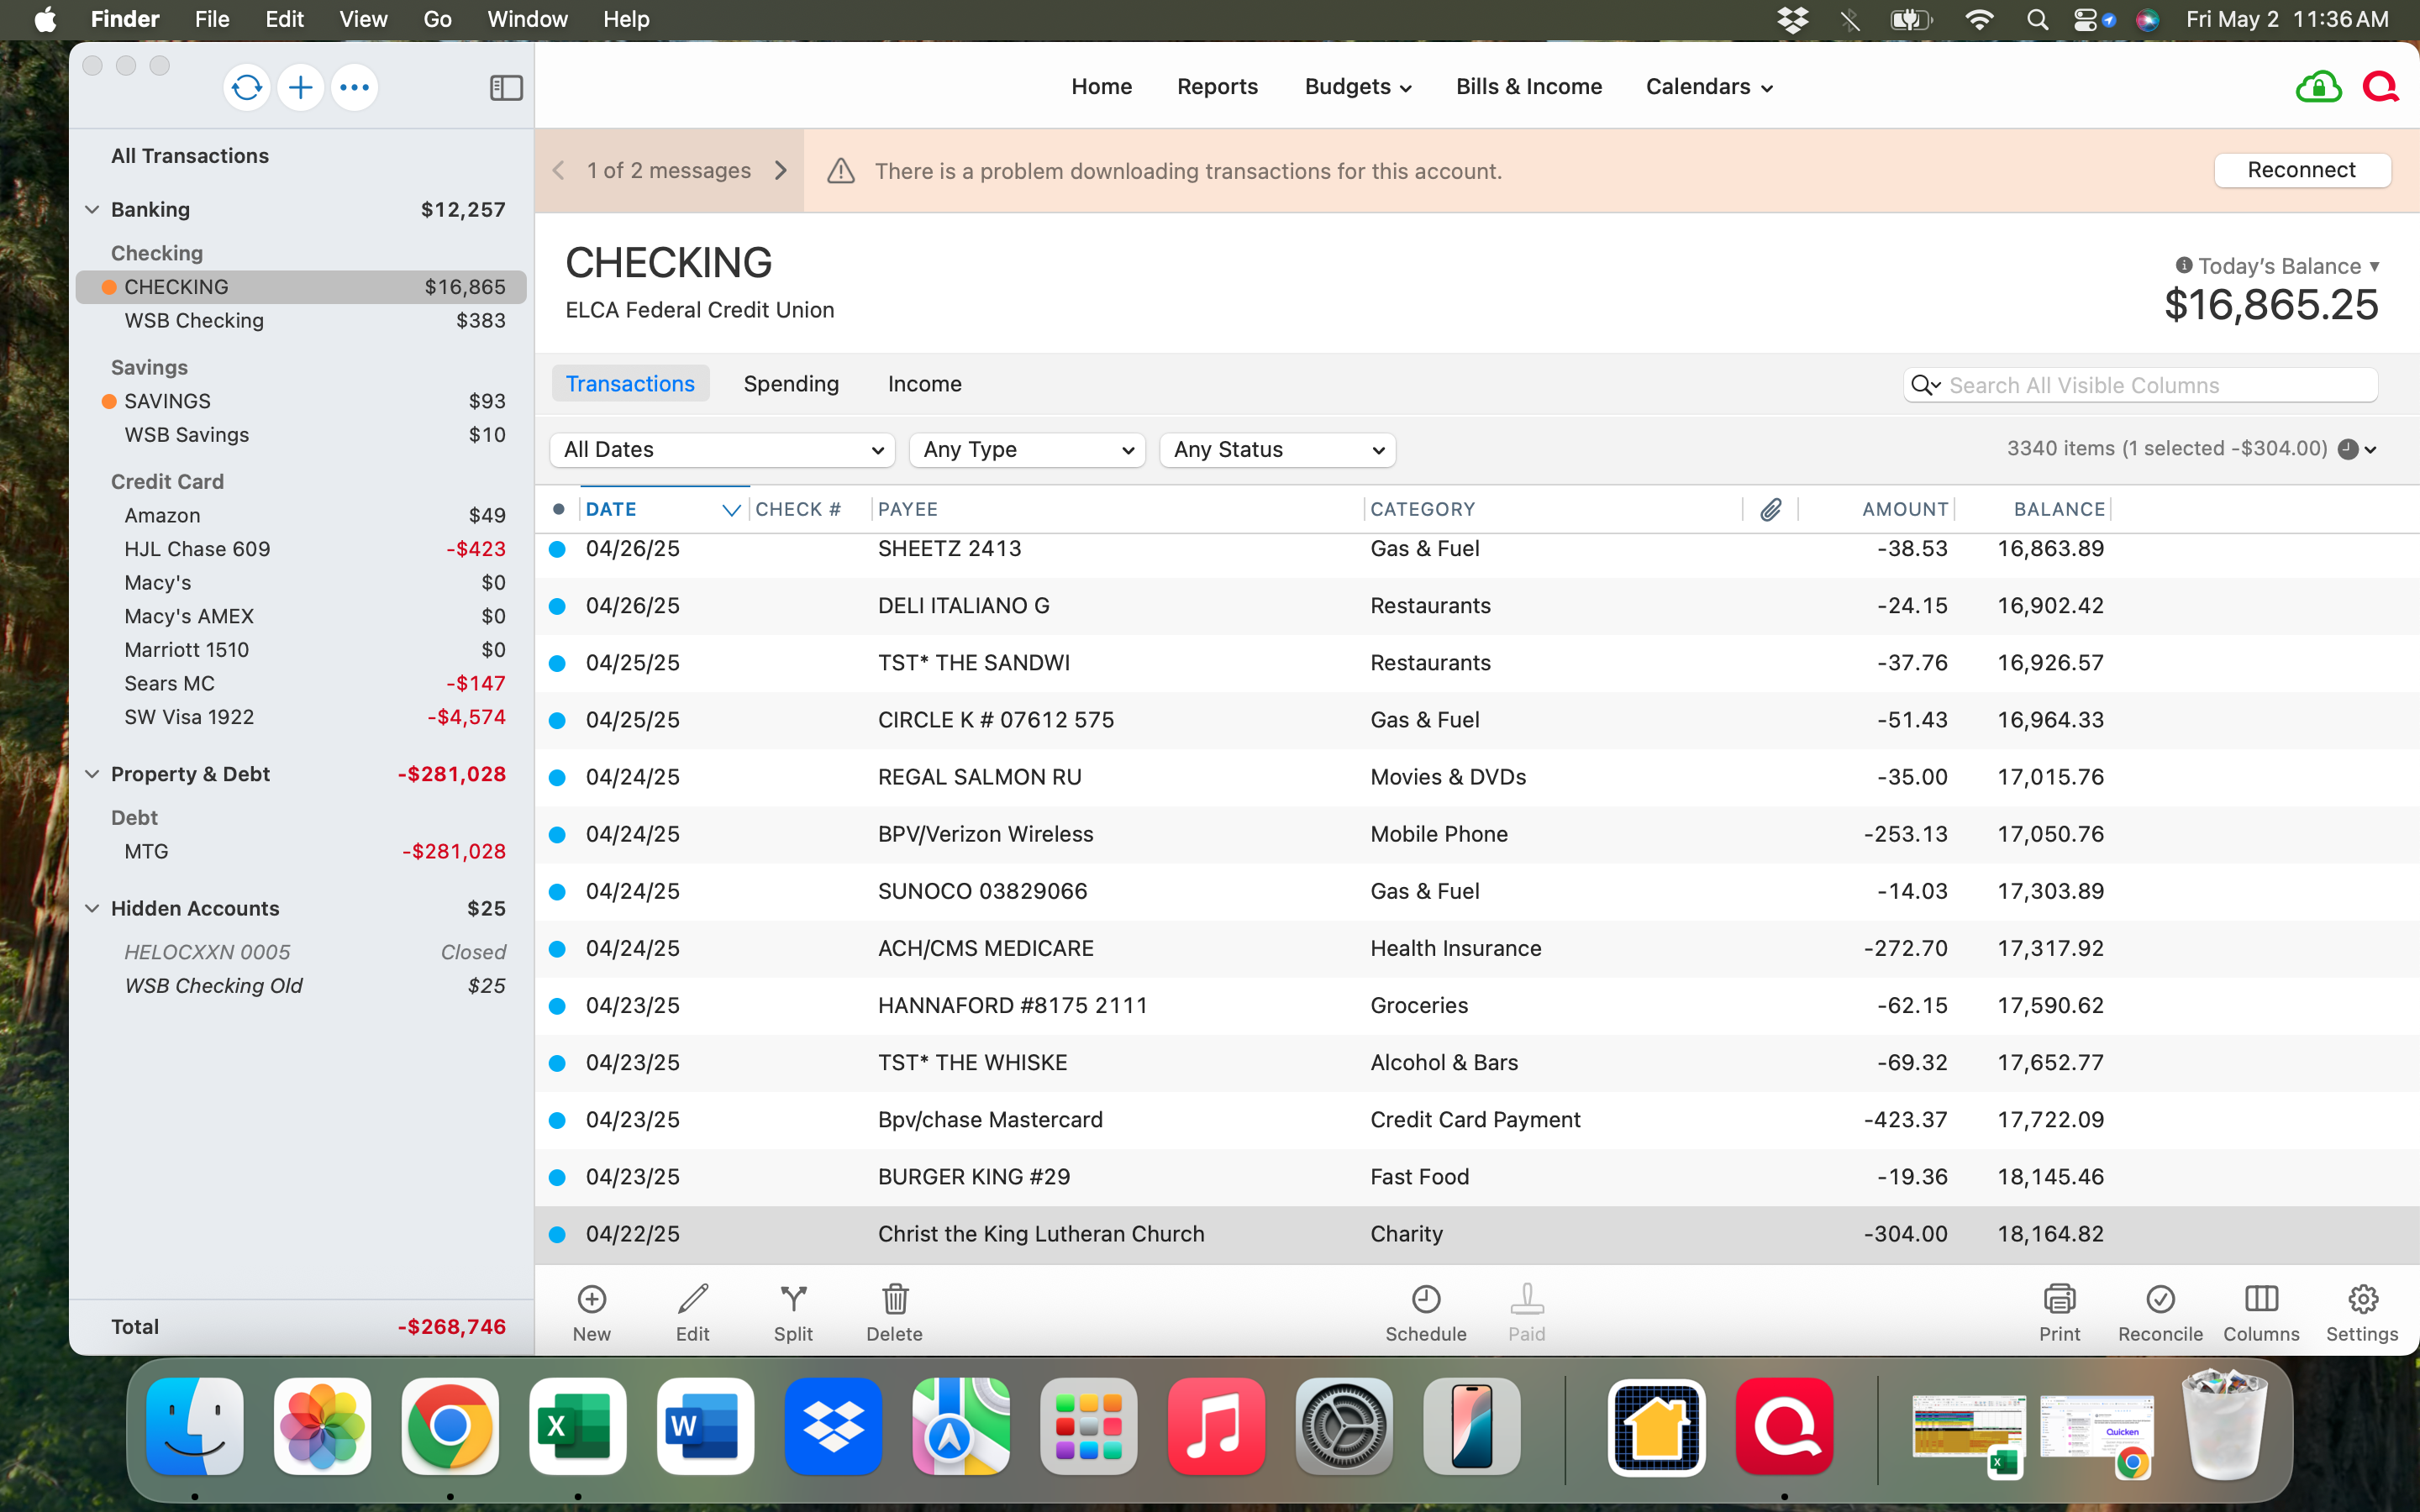Image resolution: width=2420 pixels, height=1512 pixels.
Task: Click the attachment paperclip column header
Action: [1770, 510]
